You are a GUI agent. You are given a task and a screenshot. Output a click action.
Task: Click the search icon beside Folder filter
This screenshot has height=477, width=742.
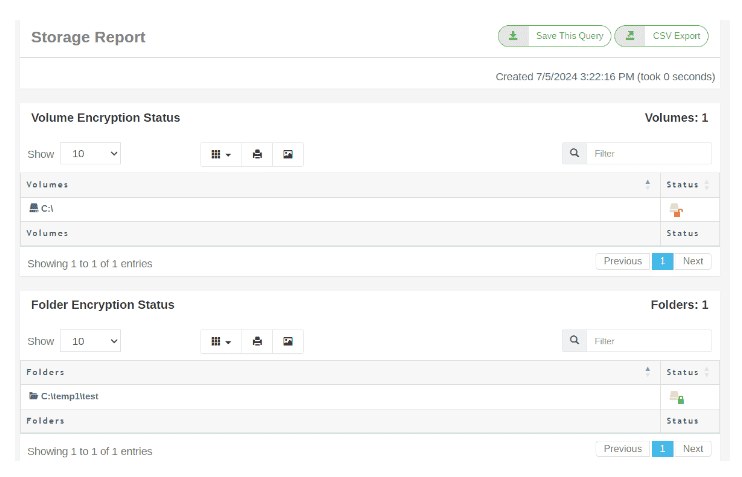574,341
